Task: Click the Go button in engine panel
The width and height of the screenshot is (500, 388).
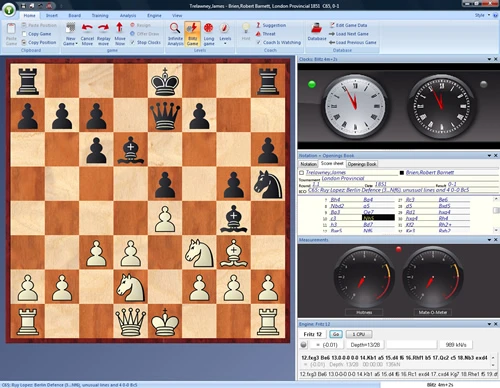Action: point(336,334)
